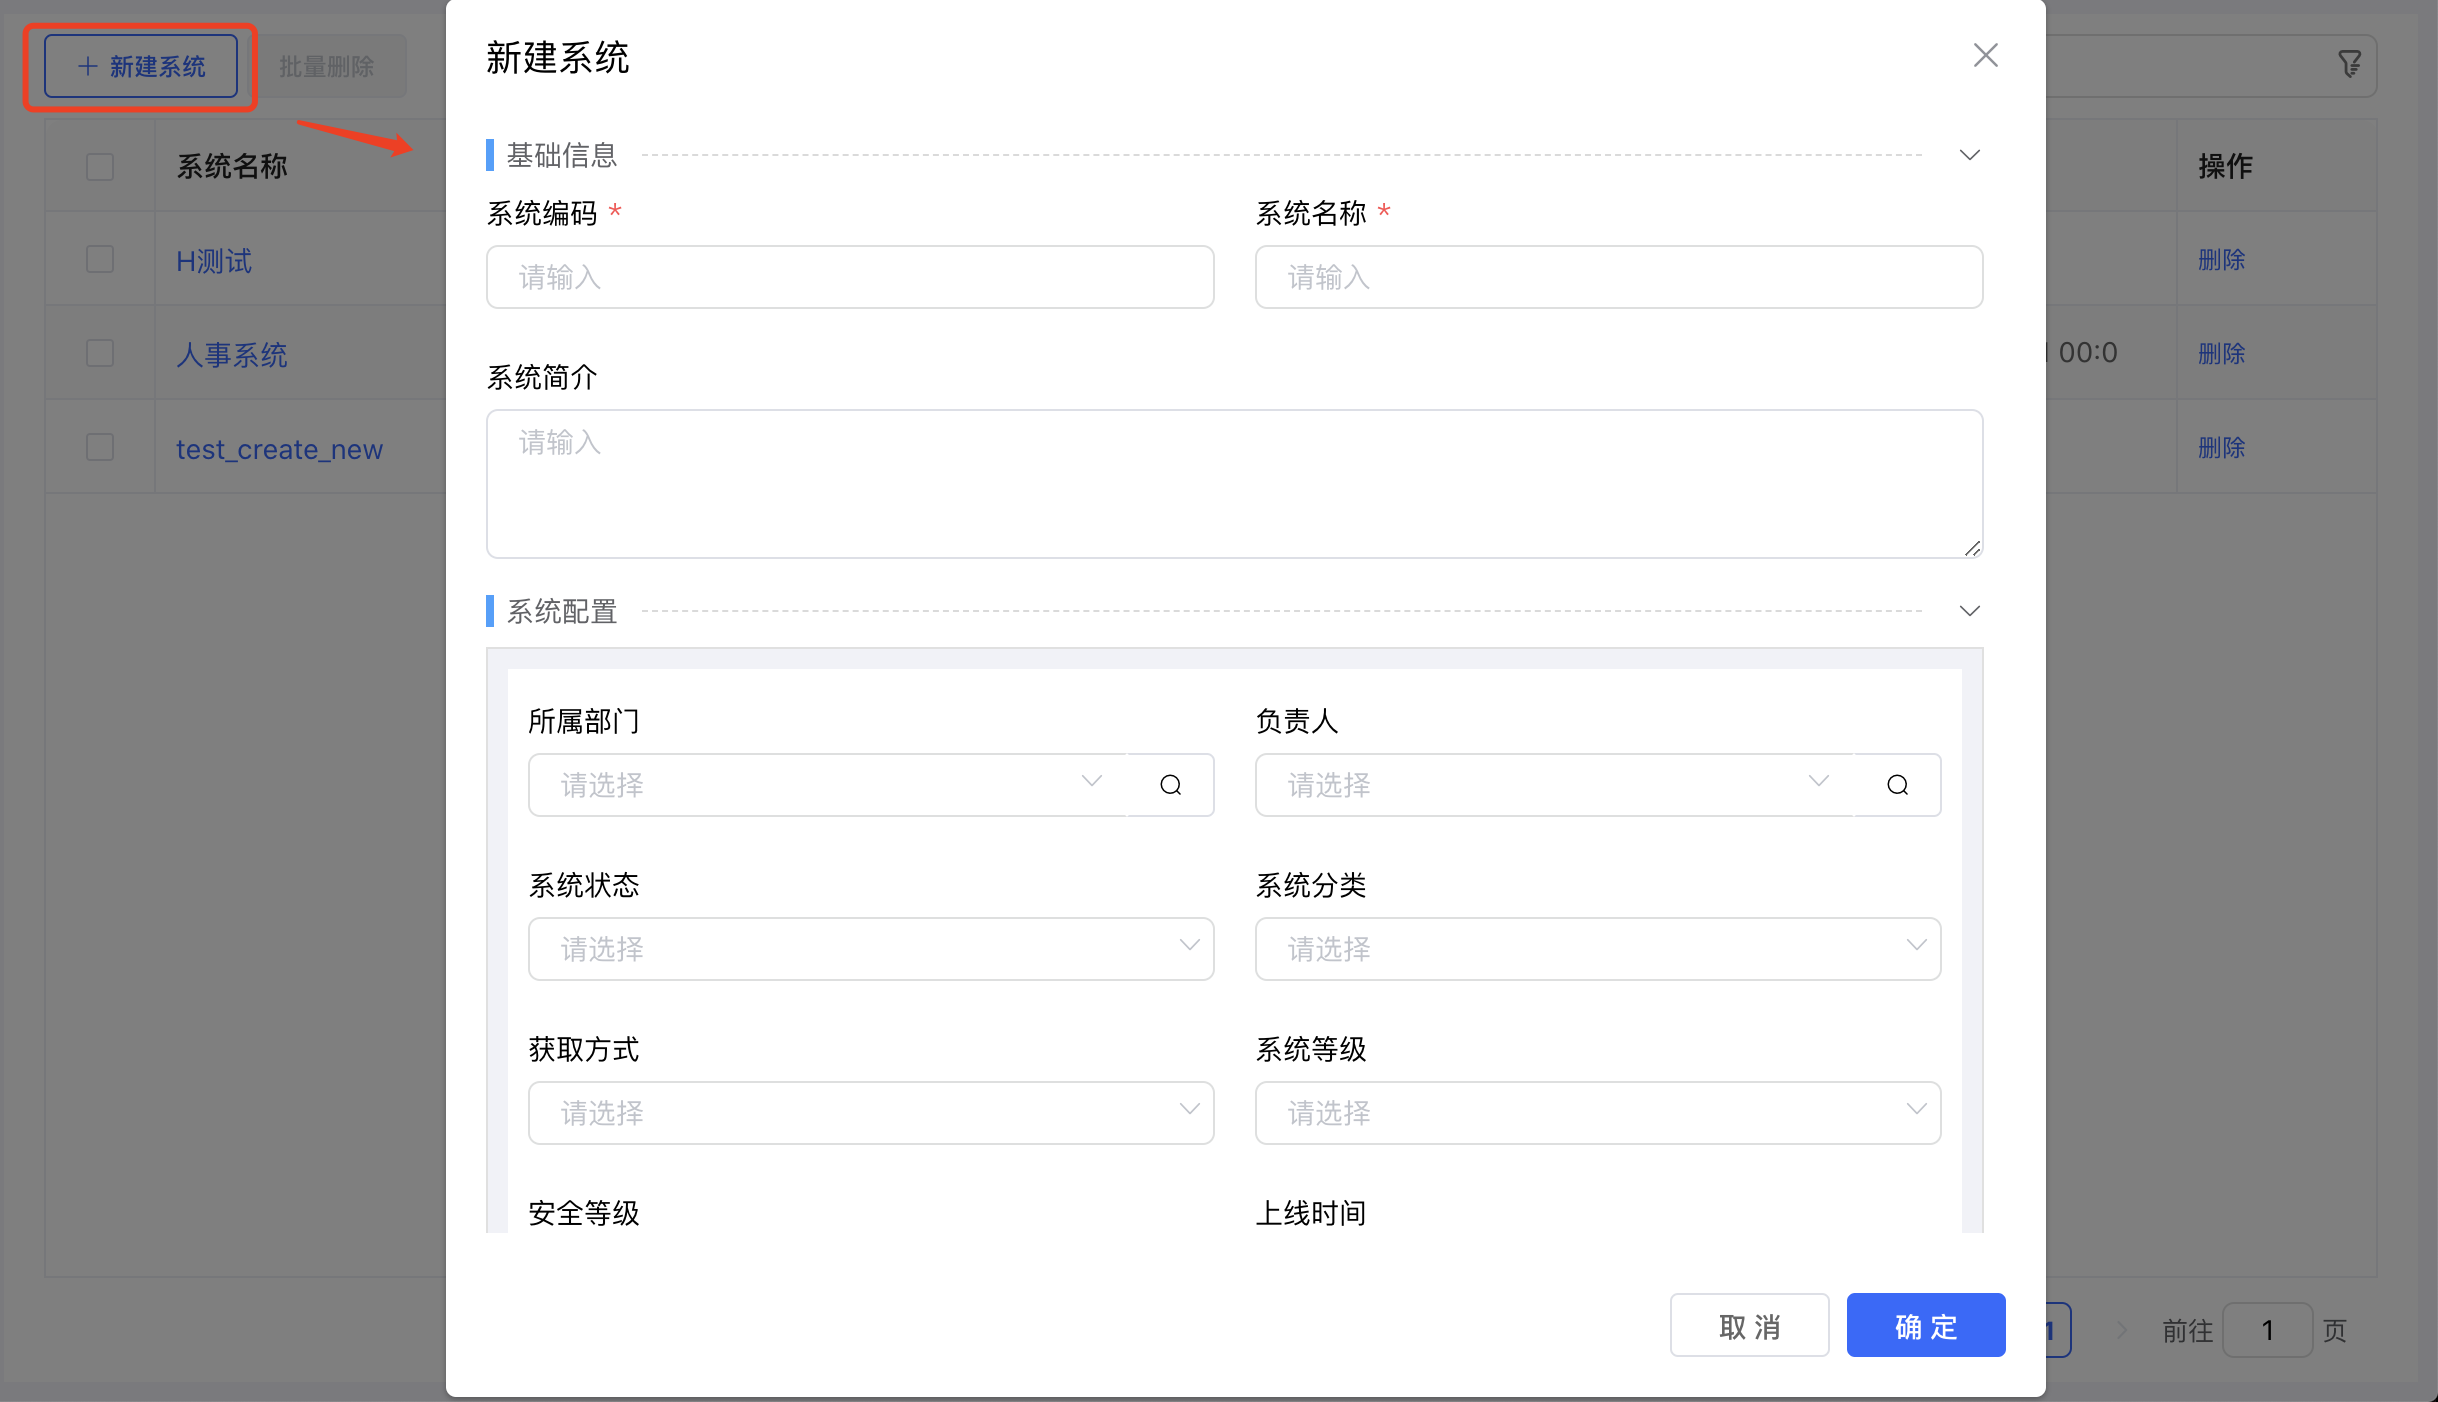This screenshot has height=1402, width=2438.
Task: Focus the 系统编码 input field
Action: tap(848, 277)
